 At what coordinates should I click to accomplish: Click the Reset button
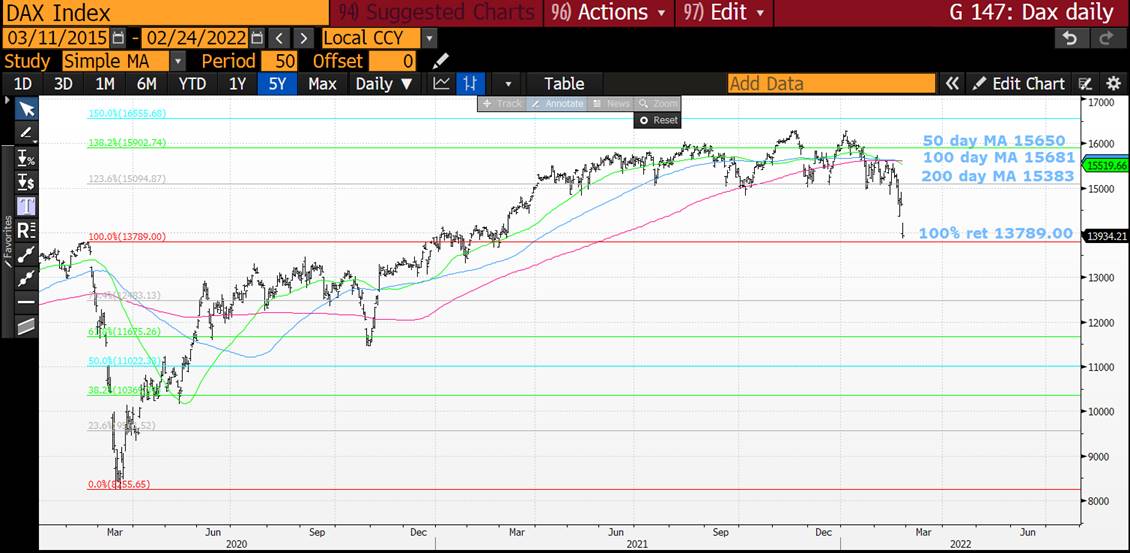coord(658,120)
